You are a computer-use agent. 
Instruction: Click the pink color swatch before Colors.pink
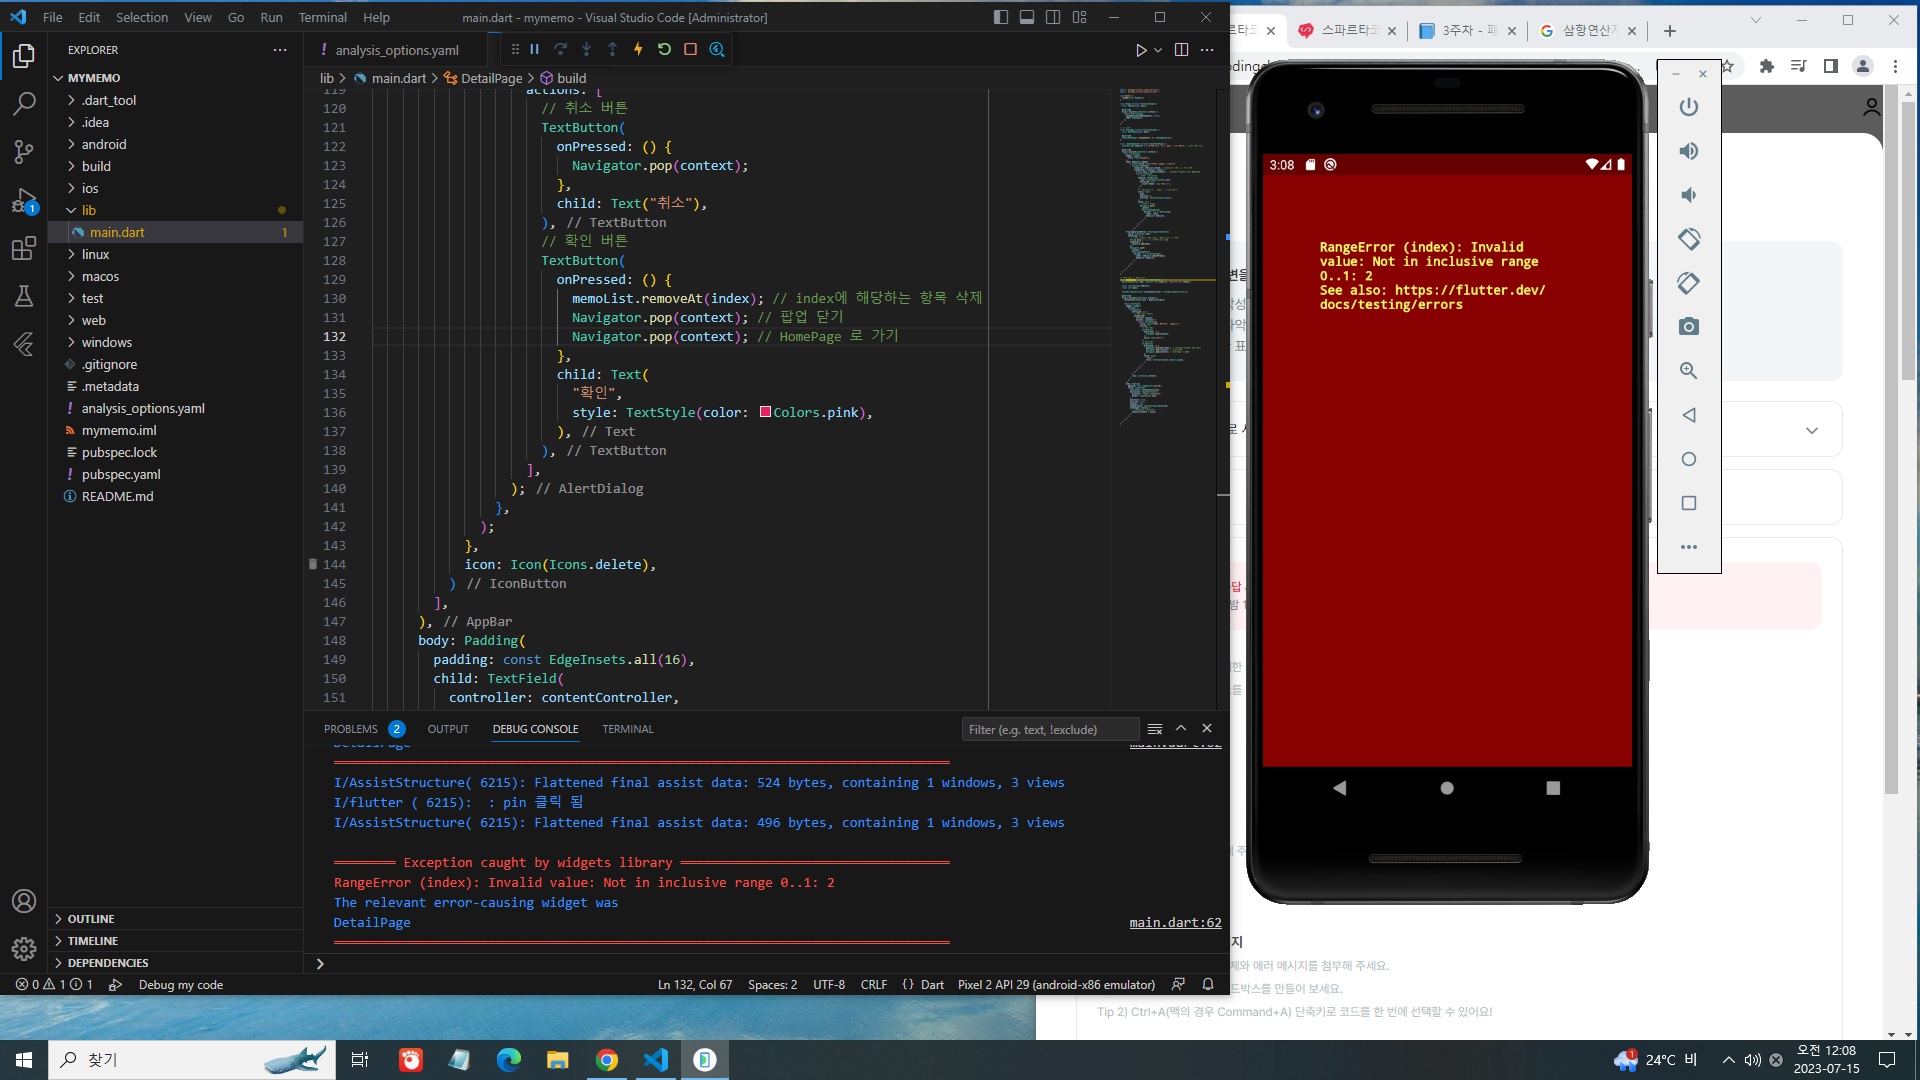pyautogui.click(x=765, y=412)
